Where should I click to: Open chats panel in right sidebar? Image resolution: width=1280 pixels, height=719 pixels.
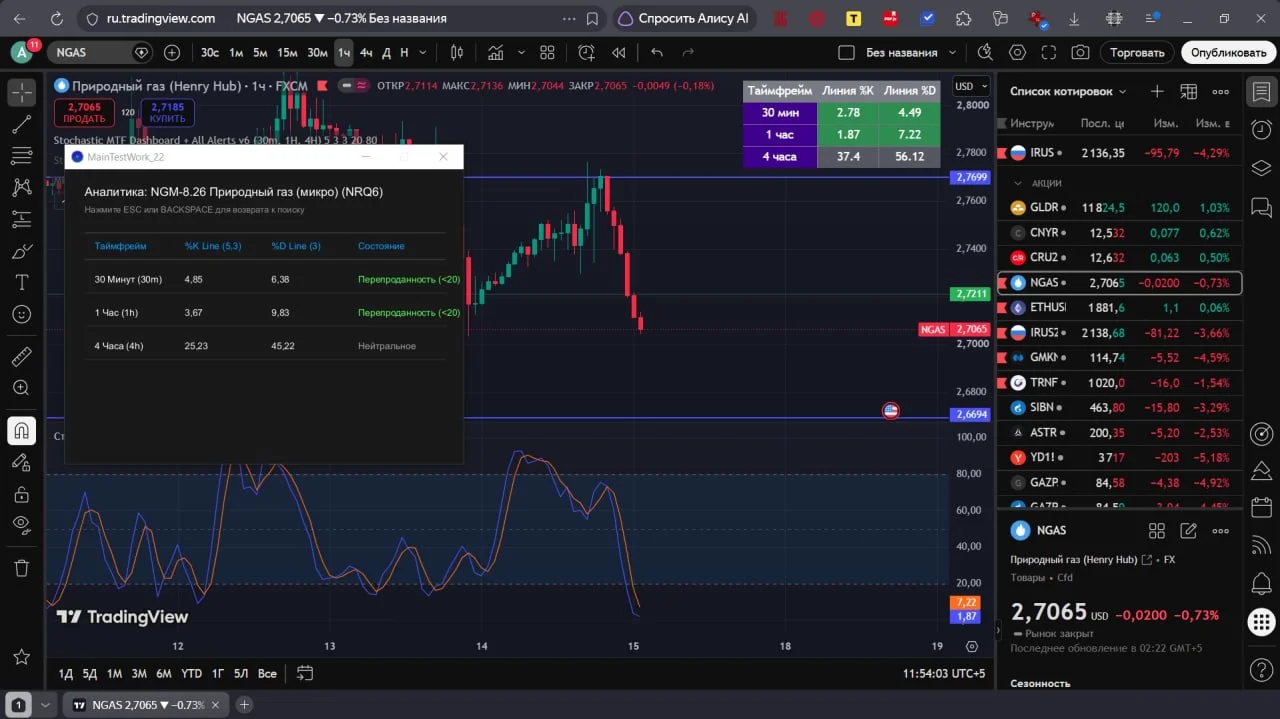(x=1261, y=207)
